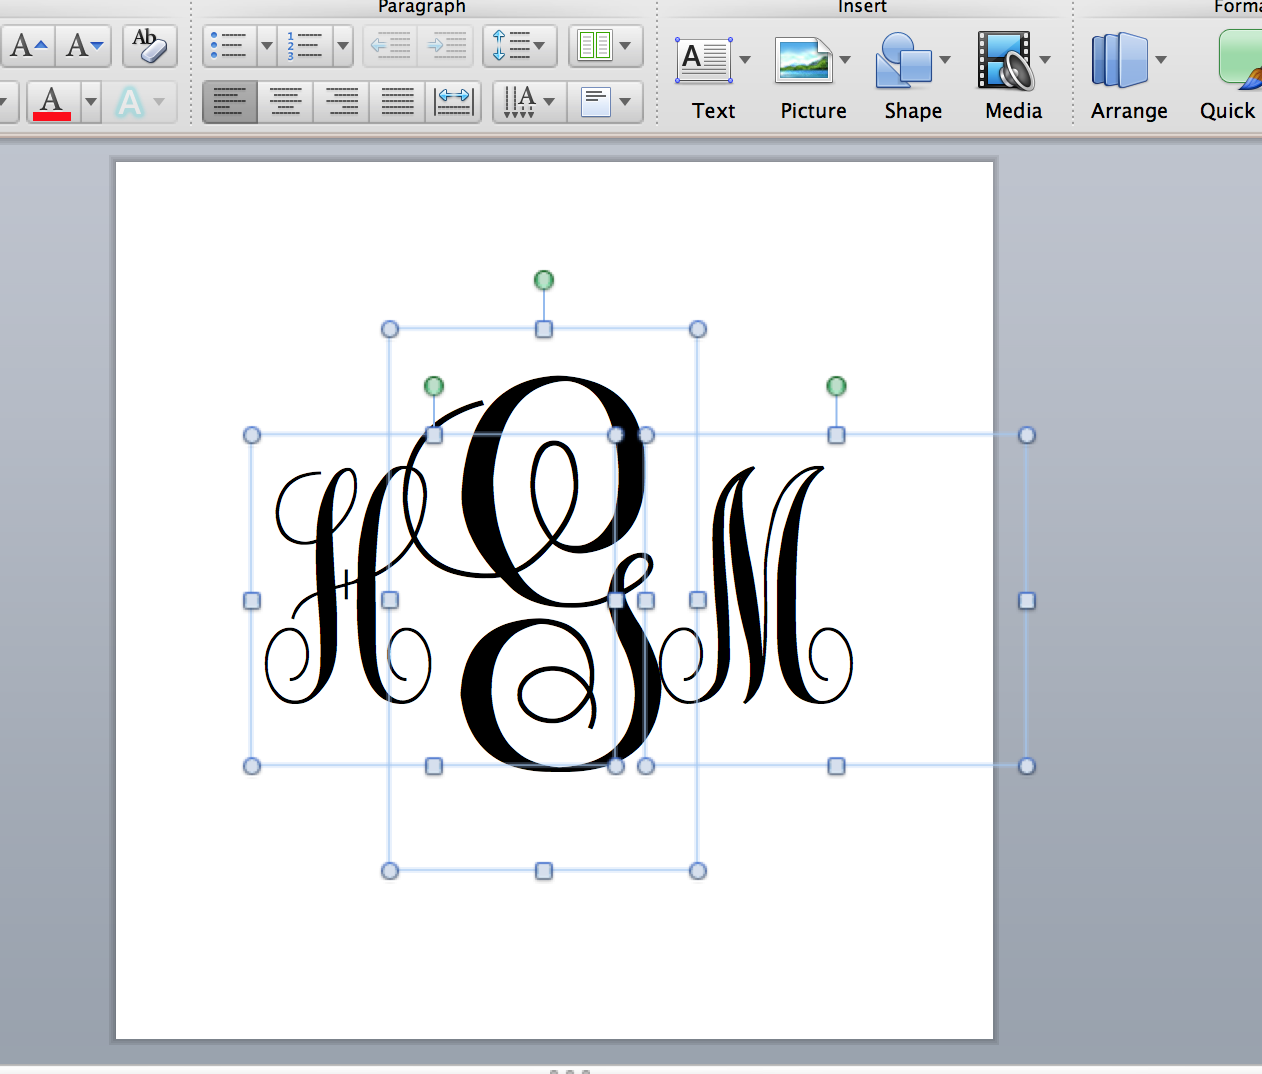Decrease the font size
The width and height of the screenshot is (1262, 1074).
coord(84,46)
